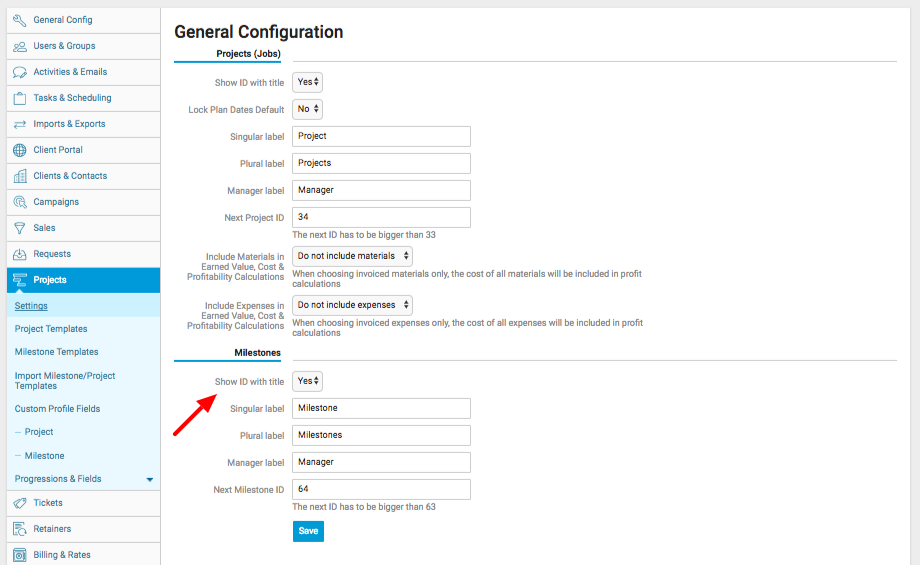Click the blue Save button
Image resolution: width=920 pixels, height=565 pixels.
pyautogui.click(x=308, y=531)
